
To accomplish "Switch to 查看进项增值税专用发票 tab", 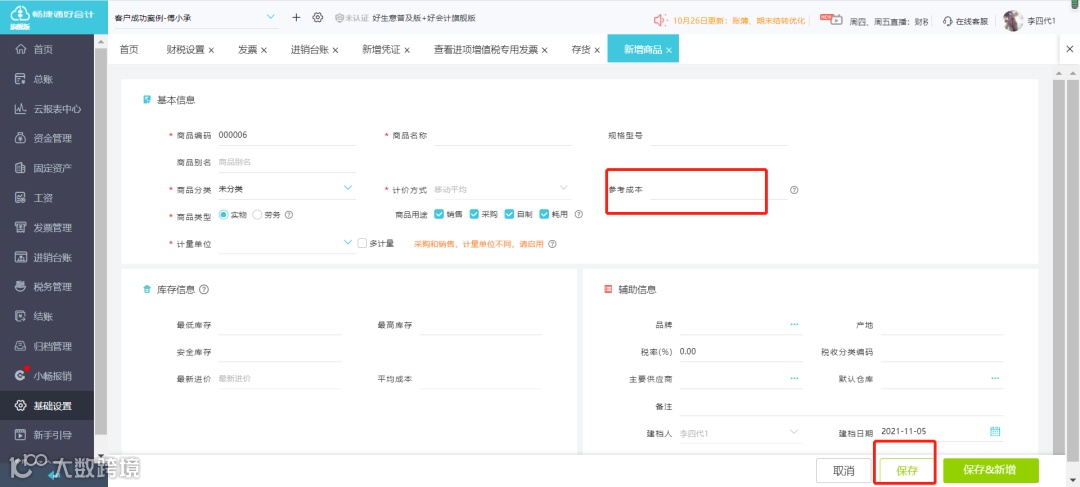I will click(x=486, y=50).
